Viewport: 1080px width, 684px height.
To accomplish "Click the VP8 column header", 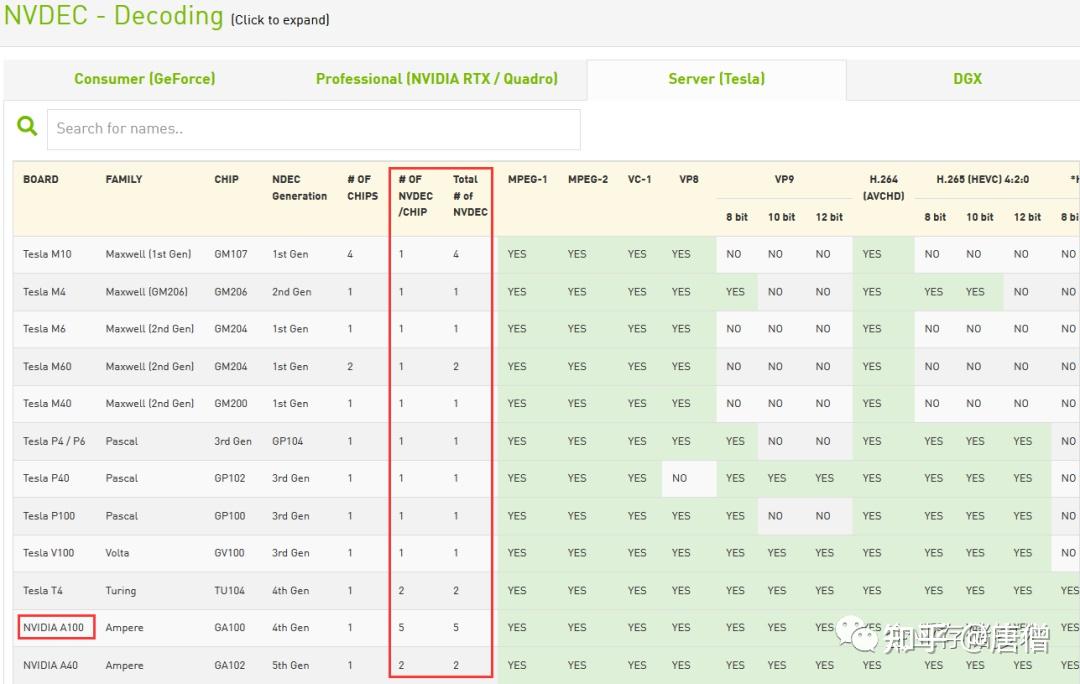I will (x=689, y=179).
